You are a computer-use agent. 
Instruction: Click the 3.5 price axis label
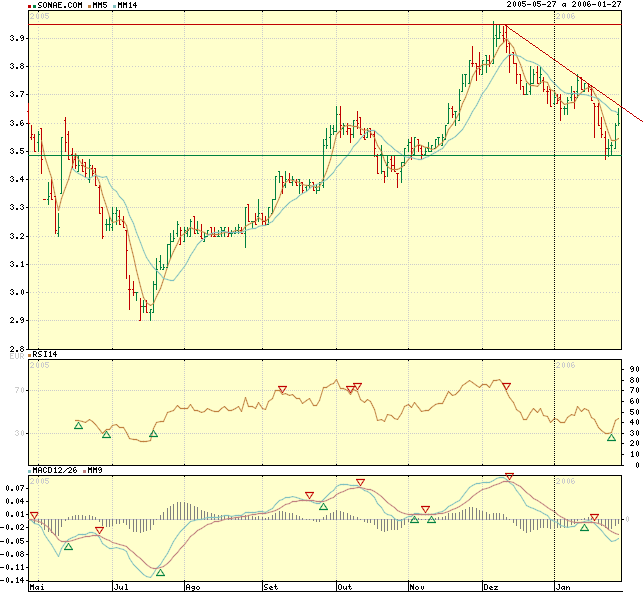tap(17, 151)
